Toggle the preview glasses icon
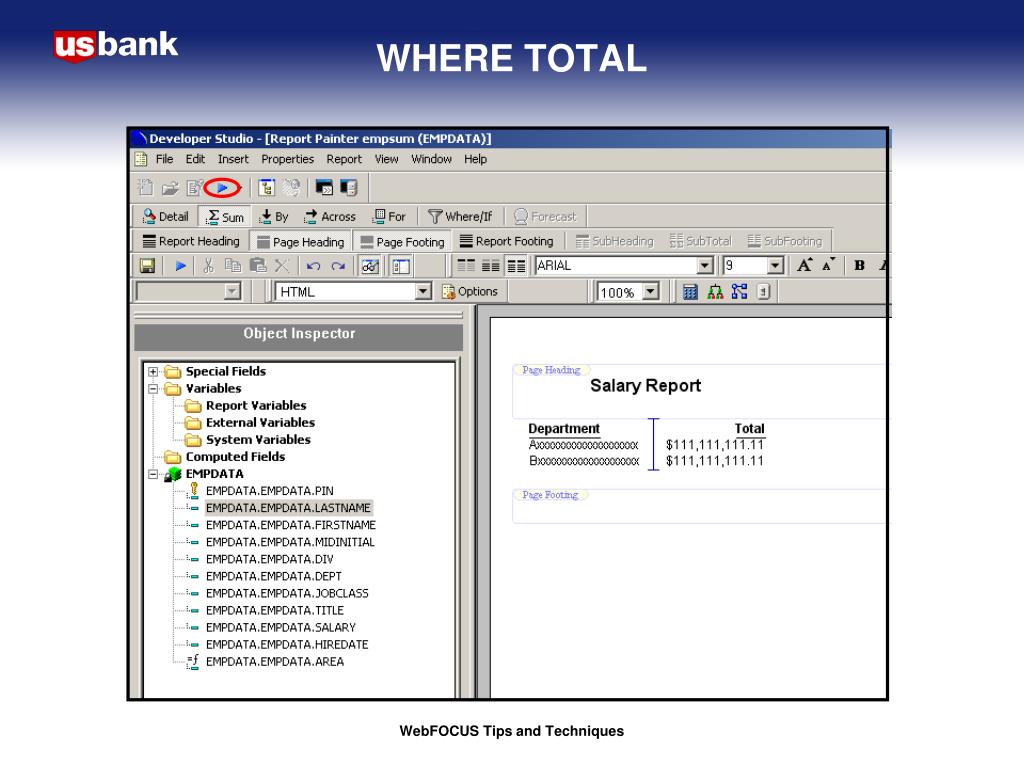The image size is (1024, 768). coord(370,266)
